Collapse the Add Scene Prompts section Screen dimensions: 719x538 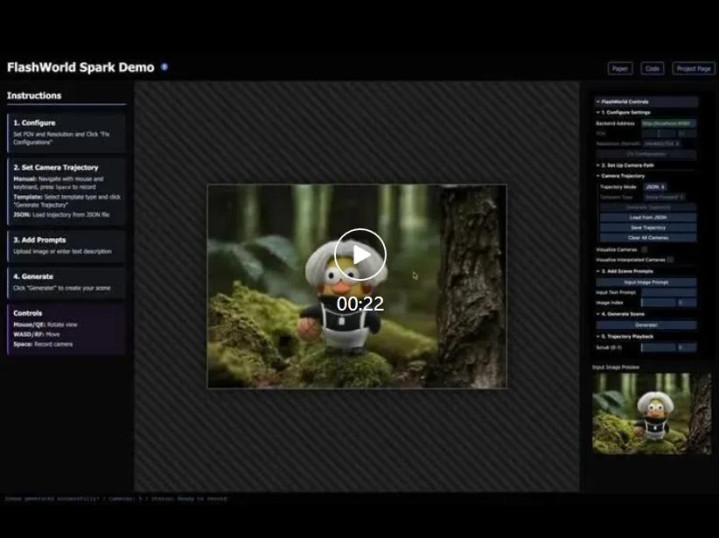pyautogui.click(x=598, y=271)
